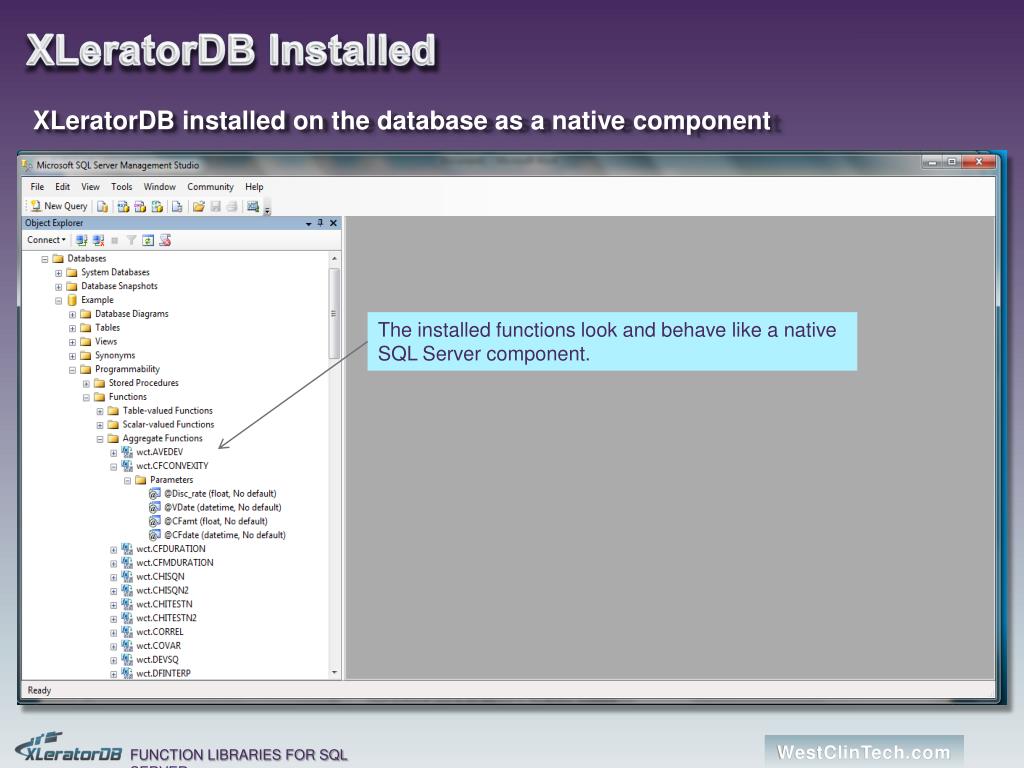
Task: Click the Save All toolbar icon
Action: coord(232,206)
